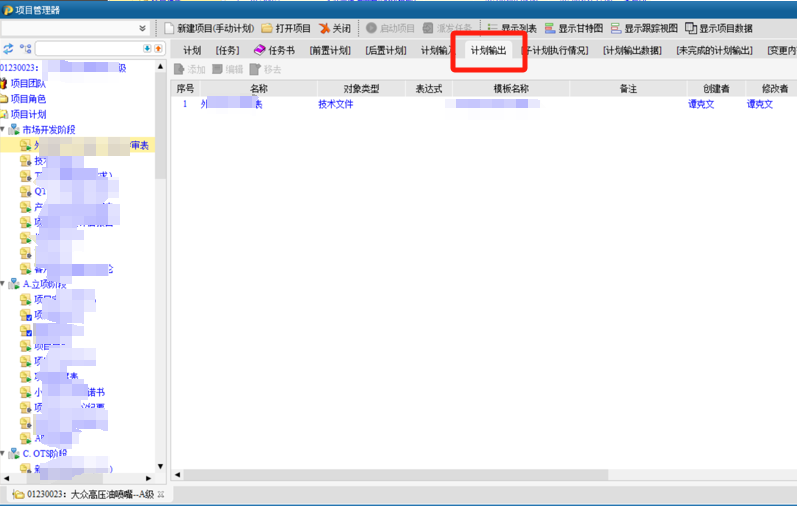Open the [后置计划] tab
Image resolution: width=797 pixels, height=510 pixels.
[x=386, y=50]
